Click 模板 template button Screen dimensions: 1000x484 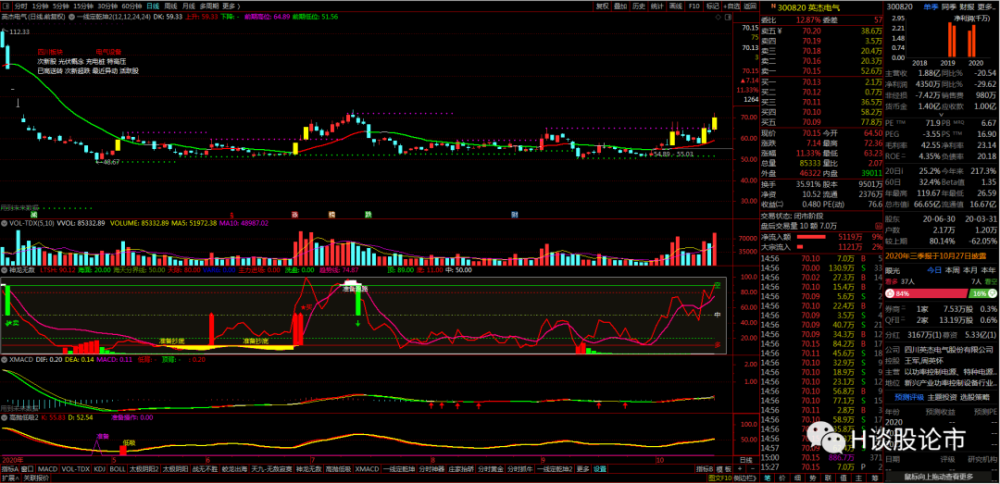point(724,469)
